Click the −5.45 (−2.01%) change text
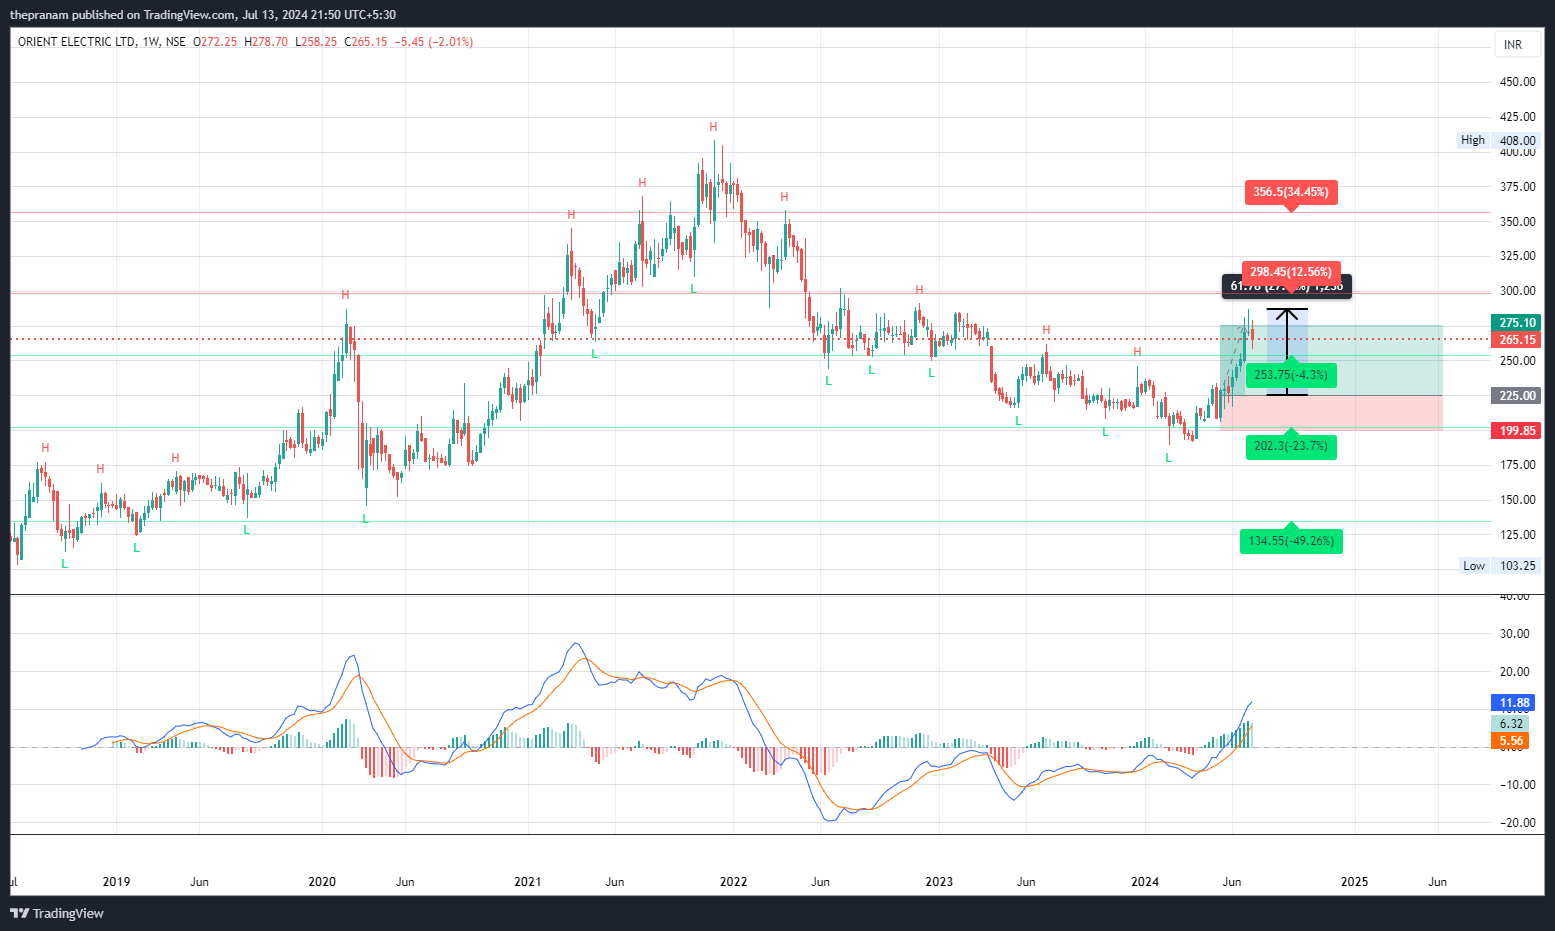This screenshot has height=931, width=1555. pos(434,42)
